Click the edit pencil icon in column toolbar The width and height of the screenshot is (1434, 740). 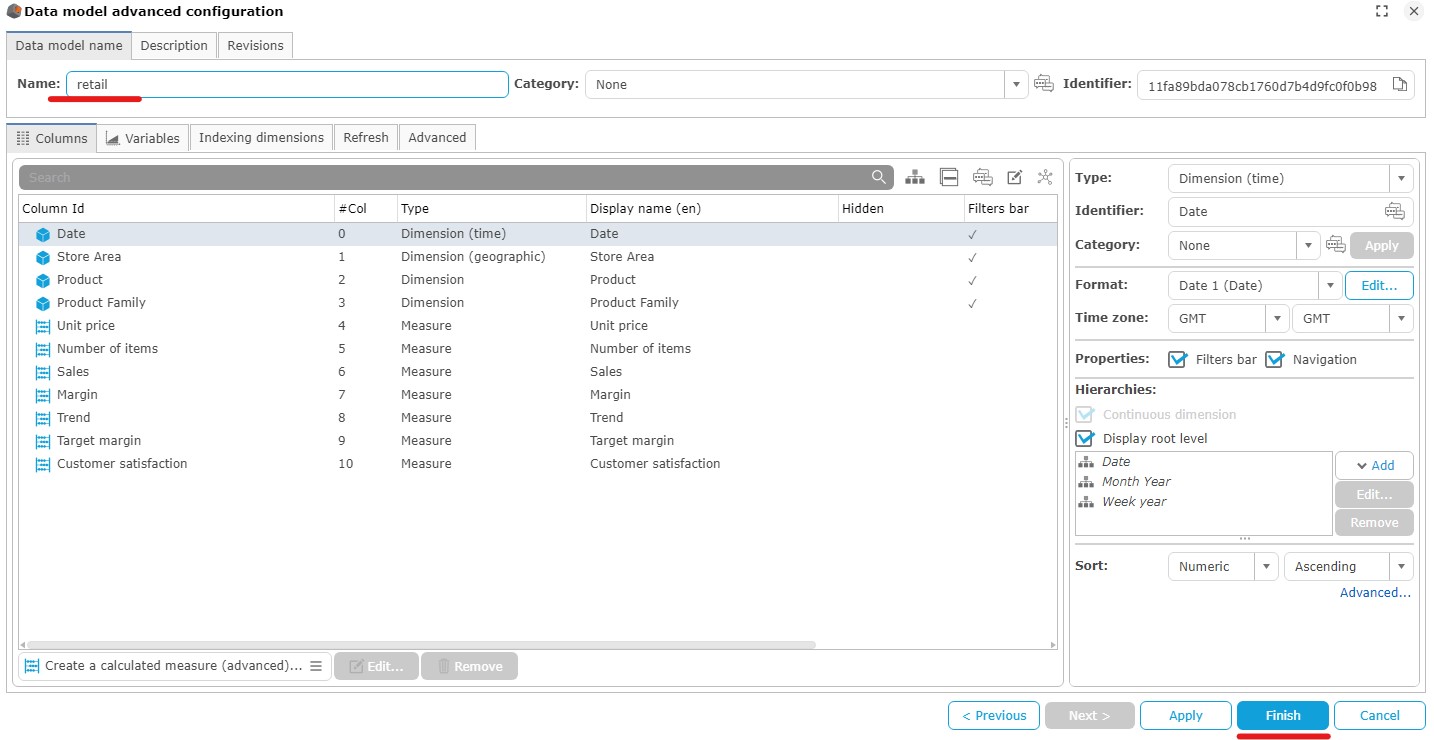click(x=1014, y=177)
